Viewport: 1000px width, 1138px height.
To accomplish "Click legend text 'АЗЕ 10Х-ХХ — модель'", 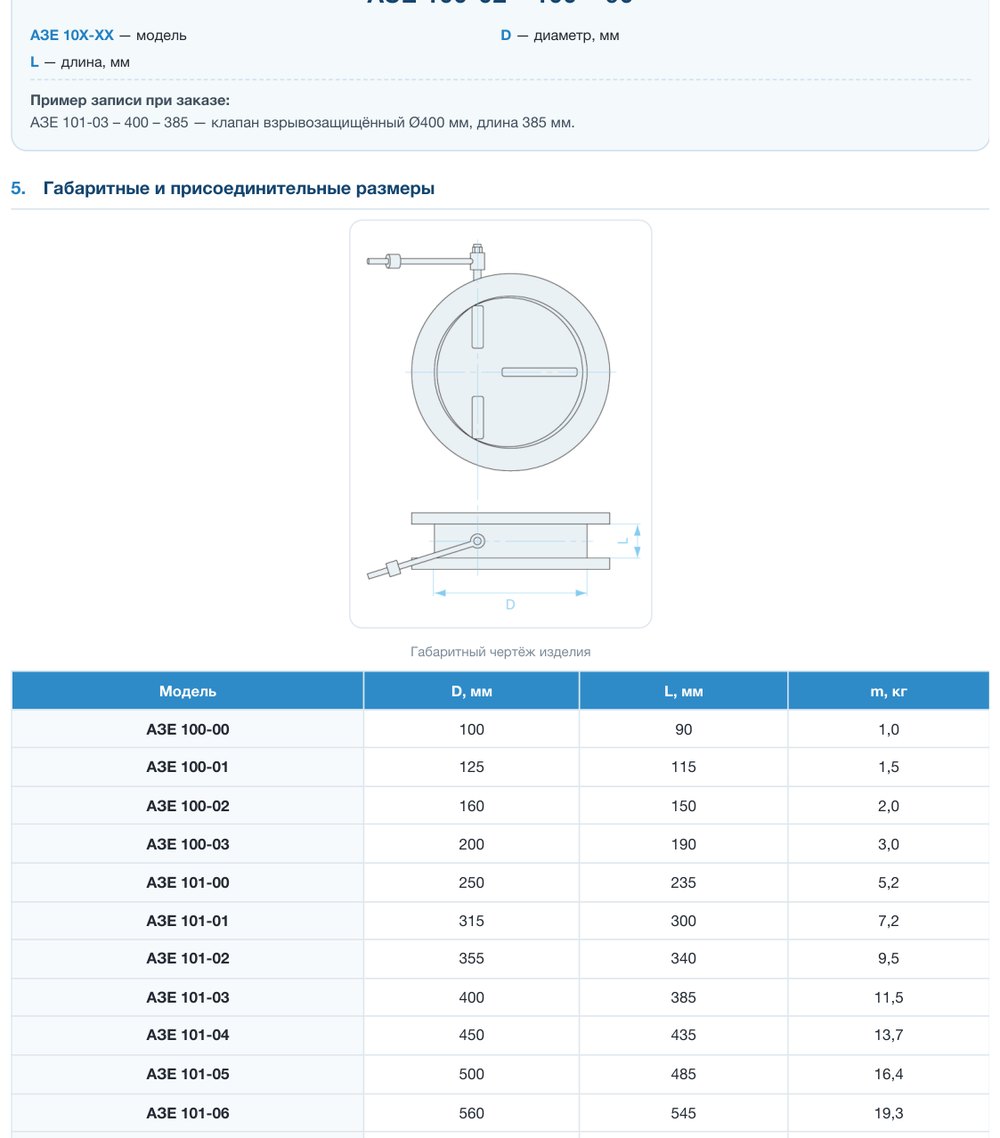I will point(108,36).
